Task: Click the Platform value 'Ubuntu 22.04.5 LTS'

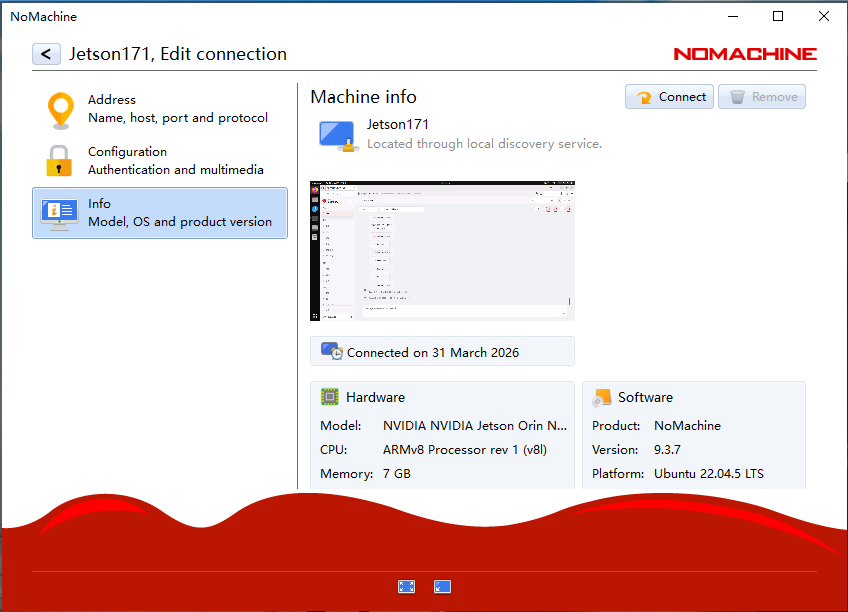Action: click(x=709, y=474)
